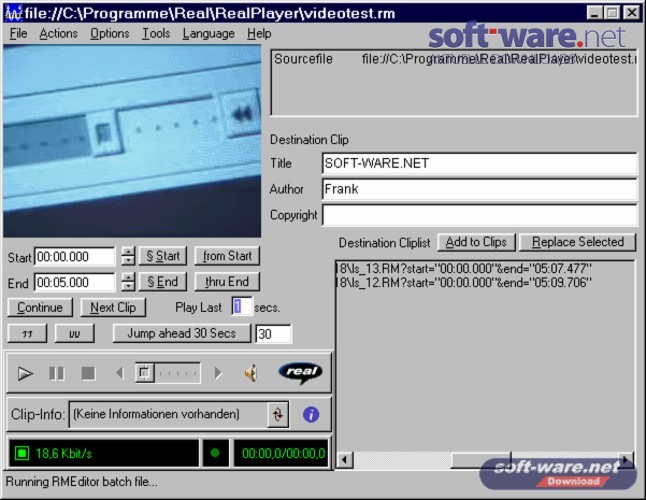Image resolution: width=646 pixels, height=500 pixels.
Task: Click the Sourcefile path text
Action: [499, 59]
